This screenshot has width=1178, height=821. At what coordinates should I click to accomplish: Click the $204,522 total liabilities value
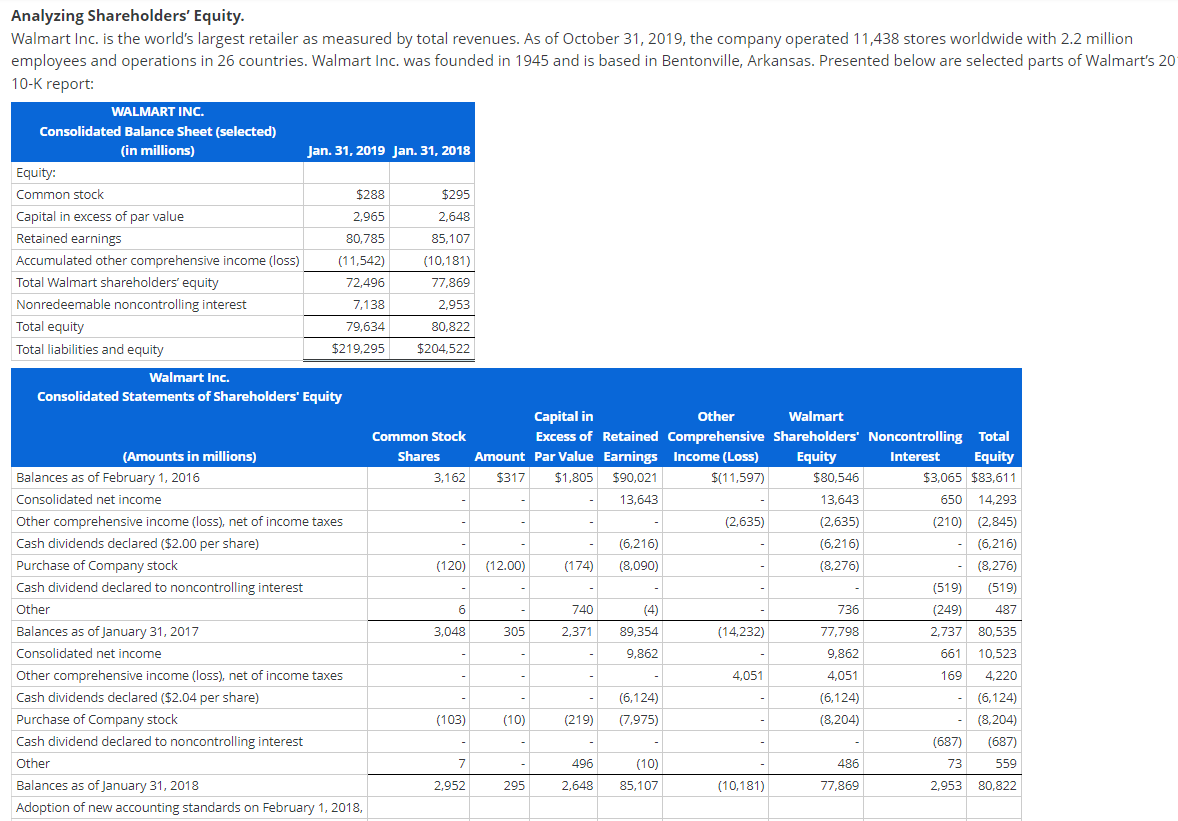tap(443, 349)
